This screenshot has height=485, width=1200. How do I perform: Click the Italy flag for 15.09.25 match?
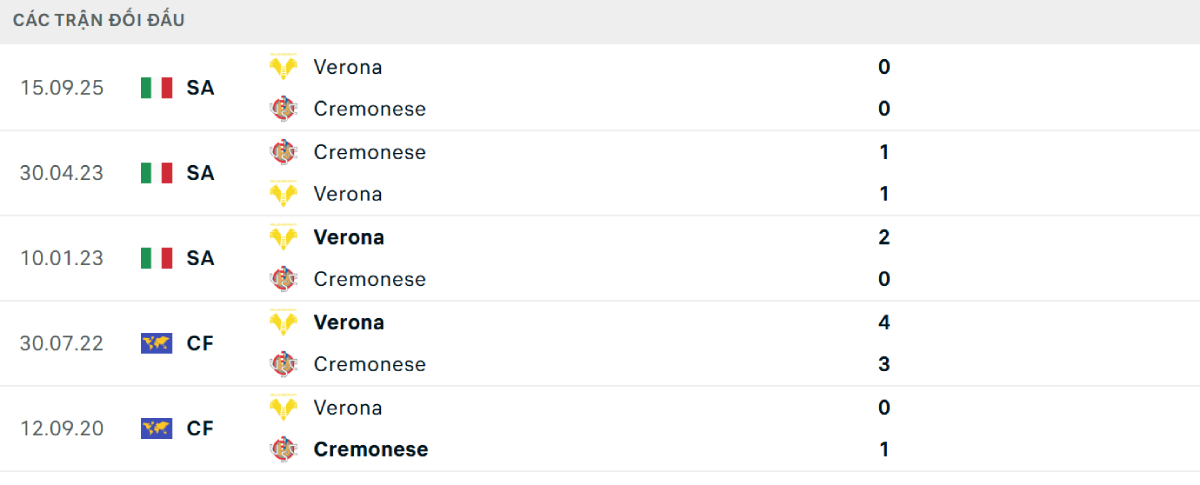pos(157,88)
